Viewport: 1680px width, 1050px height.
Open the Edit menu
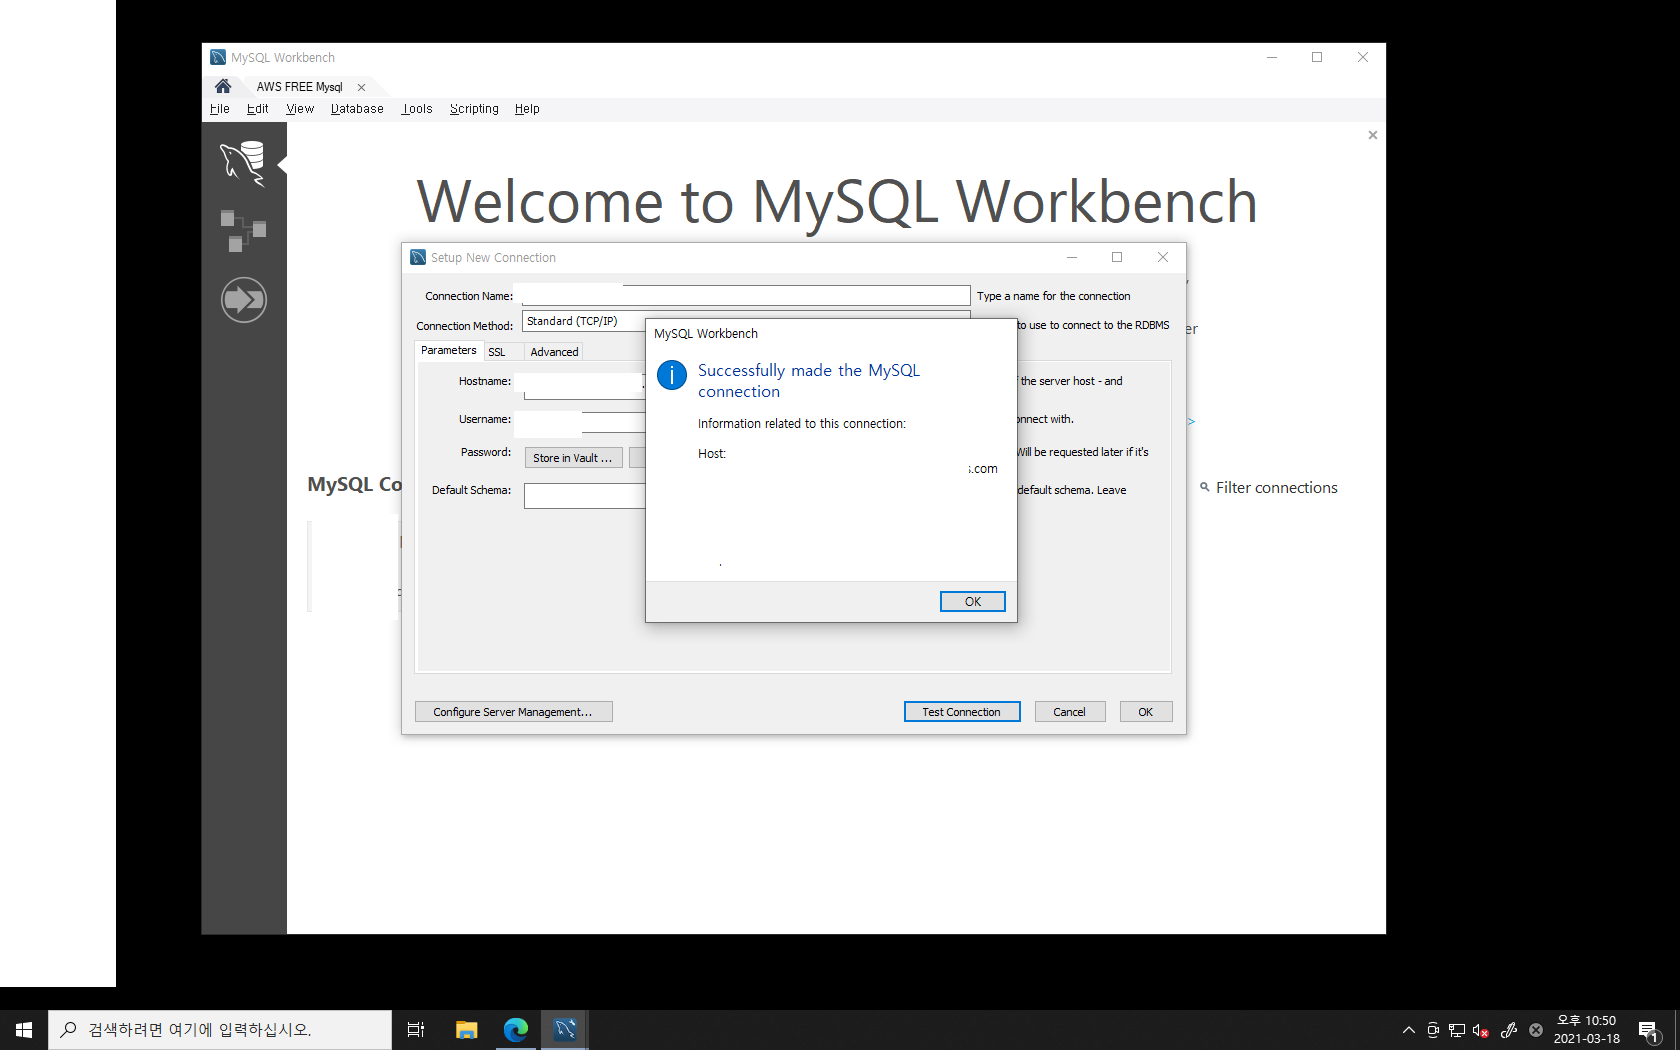[258, 109]
